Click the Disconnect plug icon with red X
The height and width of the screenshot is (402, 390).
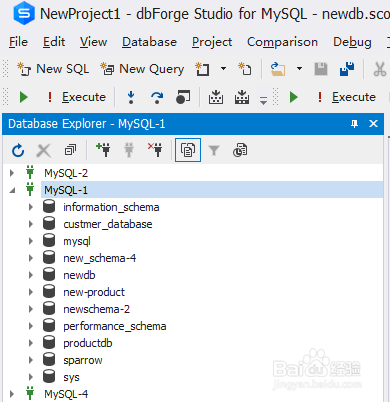[155, 150]
